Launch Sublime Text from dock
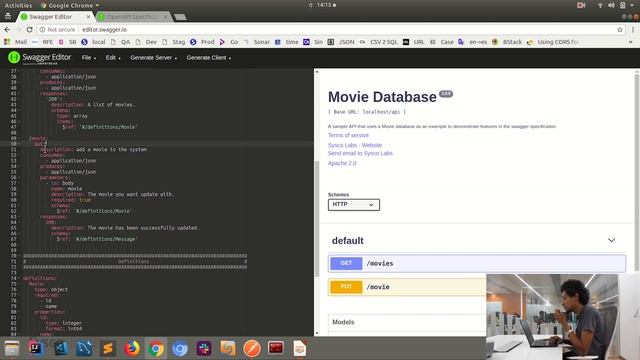This screenshot has width=640, height=360. click(108, 349)
